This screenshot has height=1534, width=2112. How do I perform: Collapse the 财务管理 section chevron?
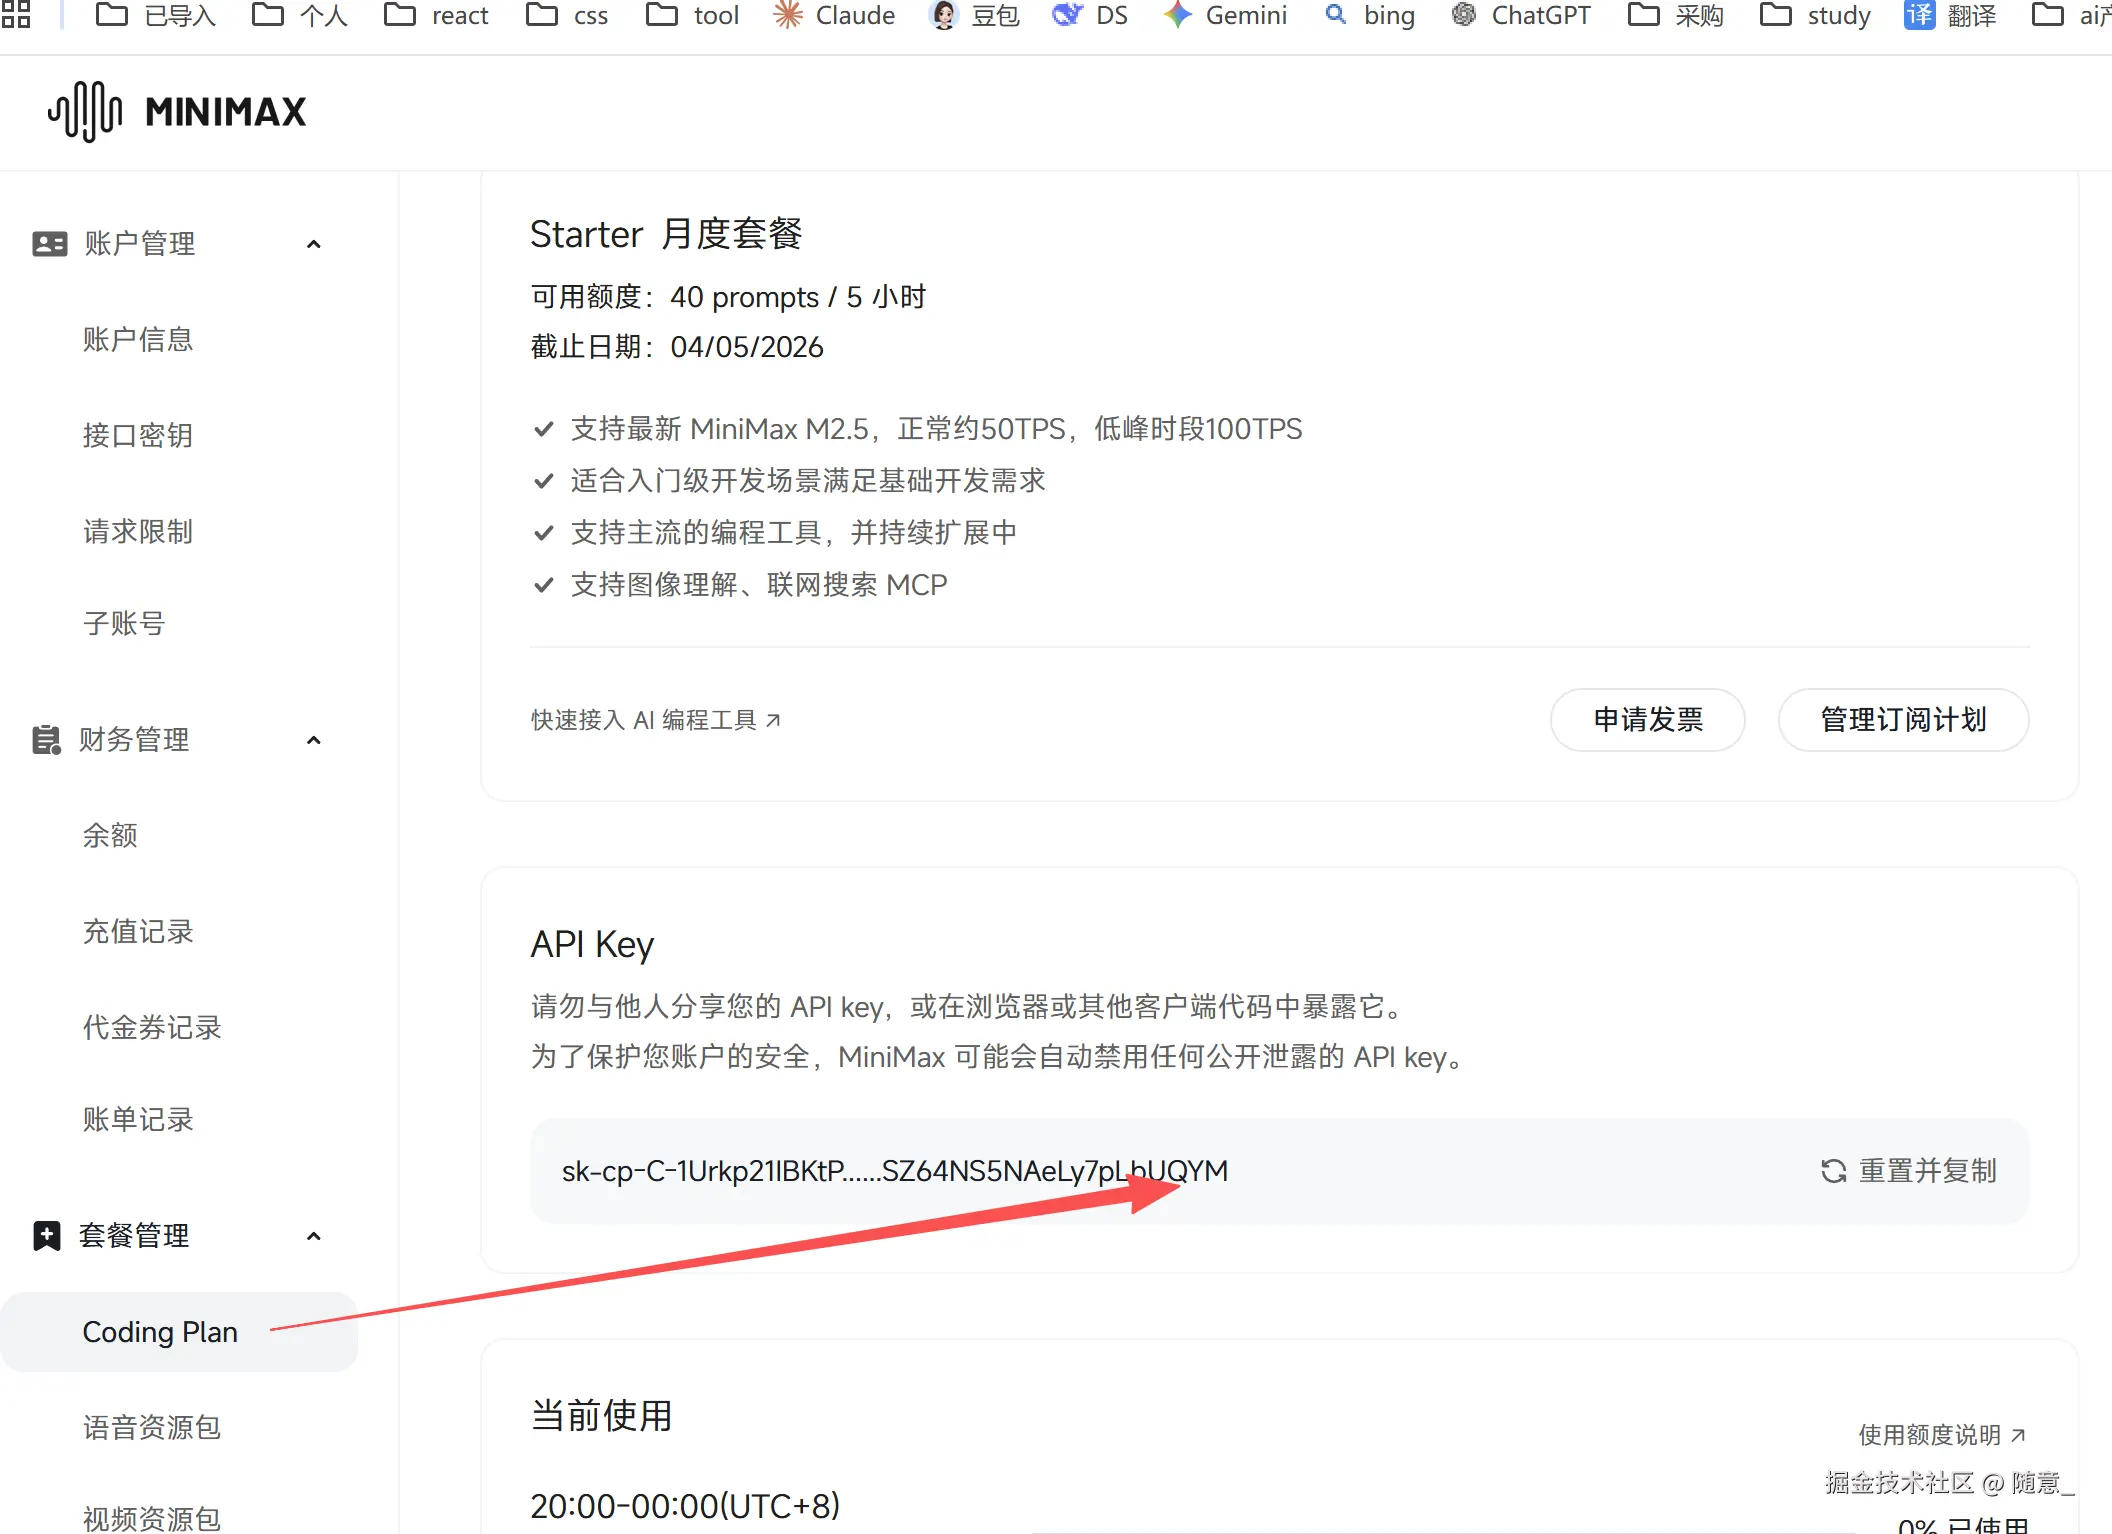[314, 740]
